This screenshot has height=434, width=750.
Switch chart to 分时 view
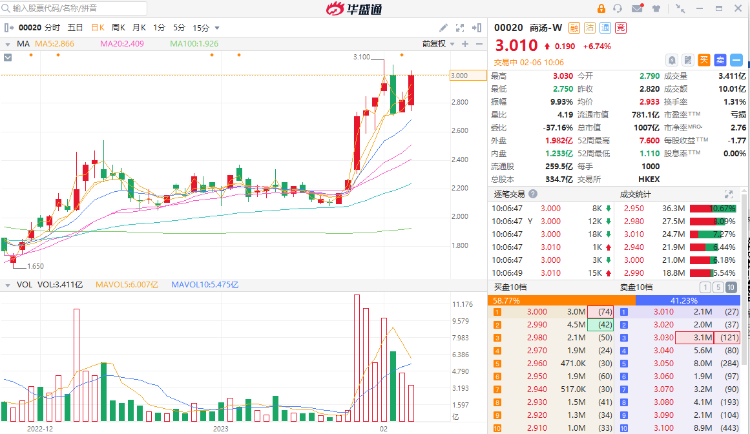point(53,28)
